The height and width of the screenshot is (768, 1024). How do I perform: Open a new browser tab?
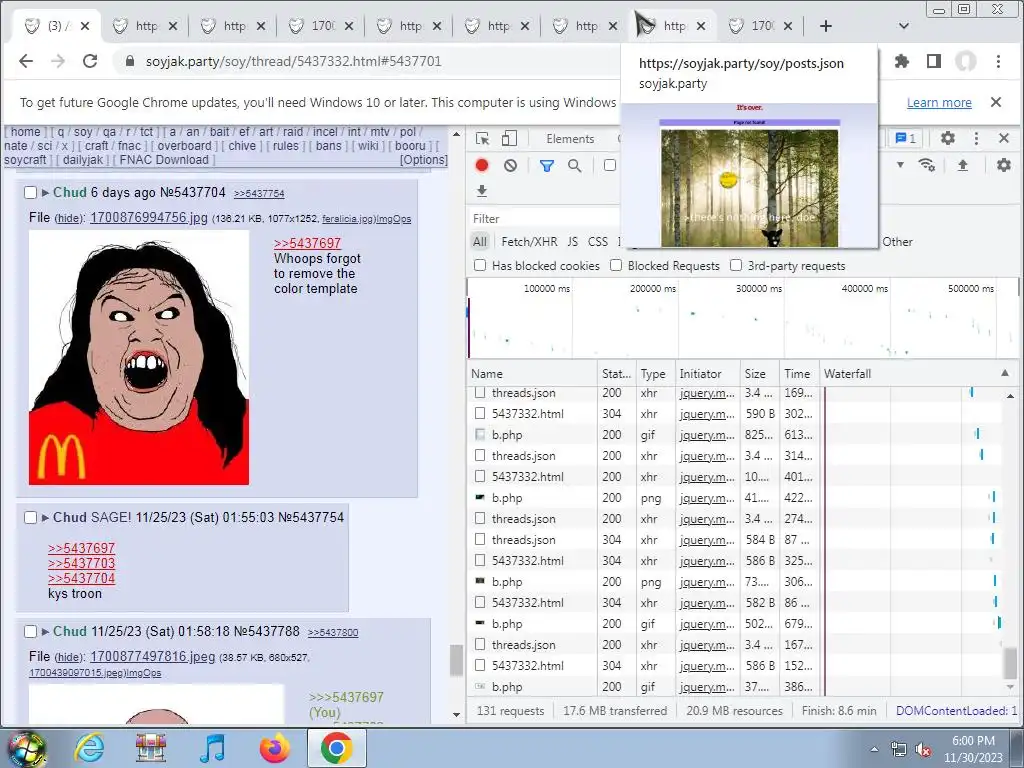[825, 26]
